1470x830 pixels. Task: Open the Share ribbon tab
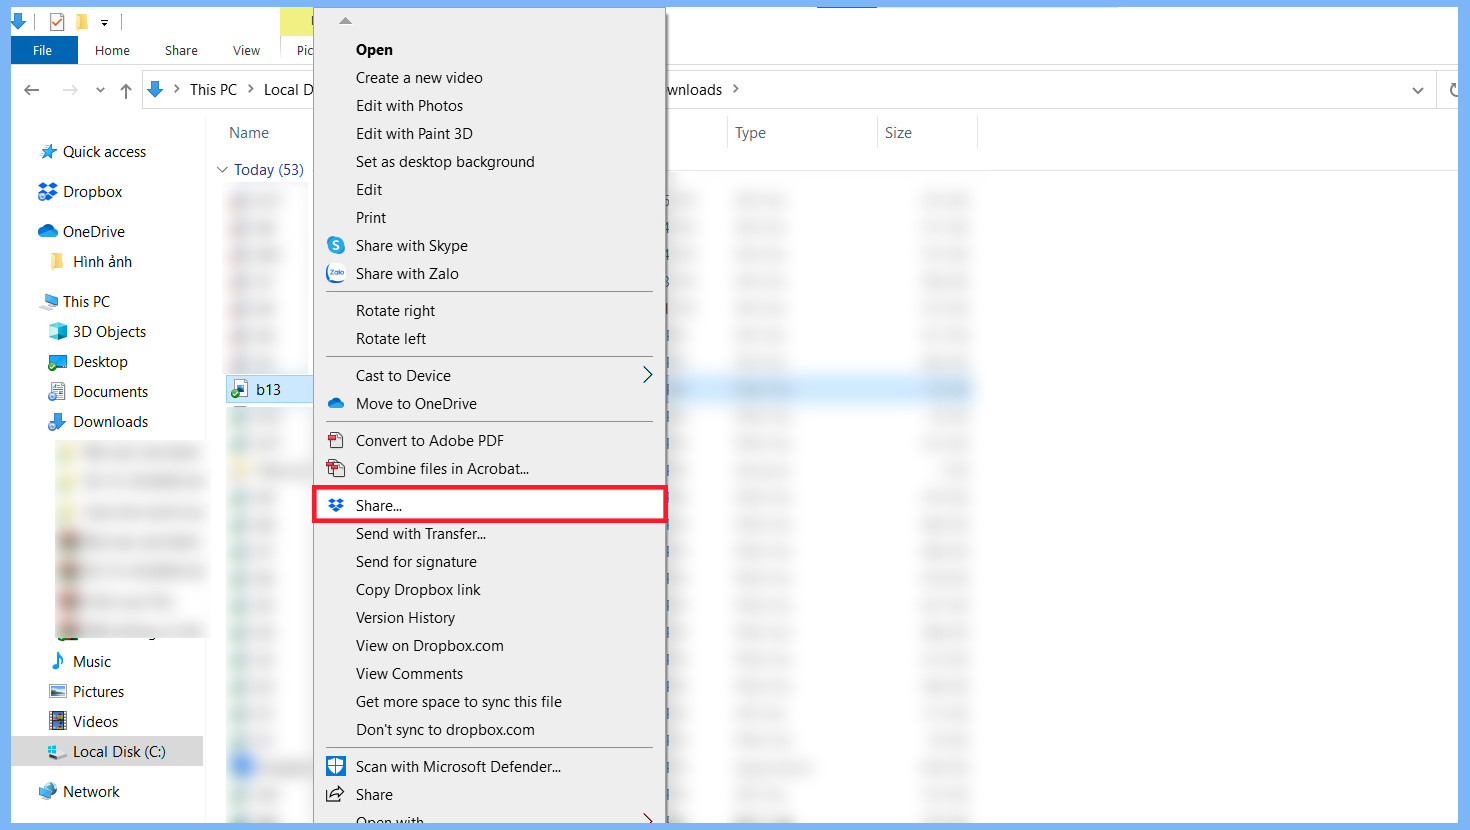tap(181, 50)
